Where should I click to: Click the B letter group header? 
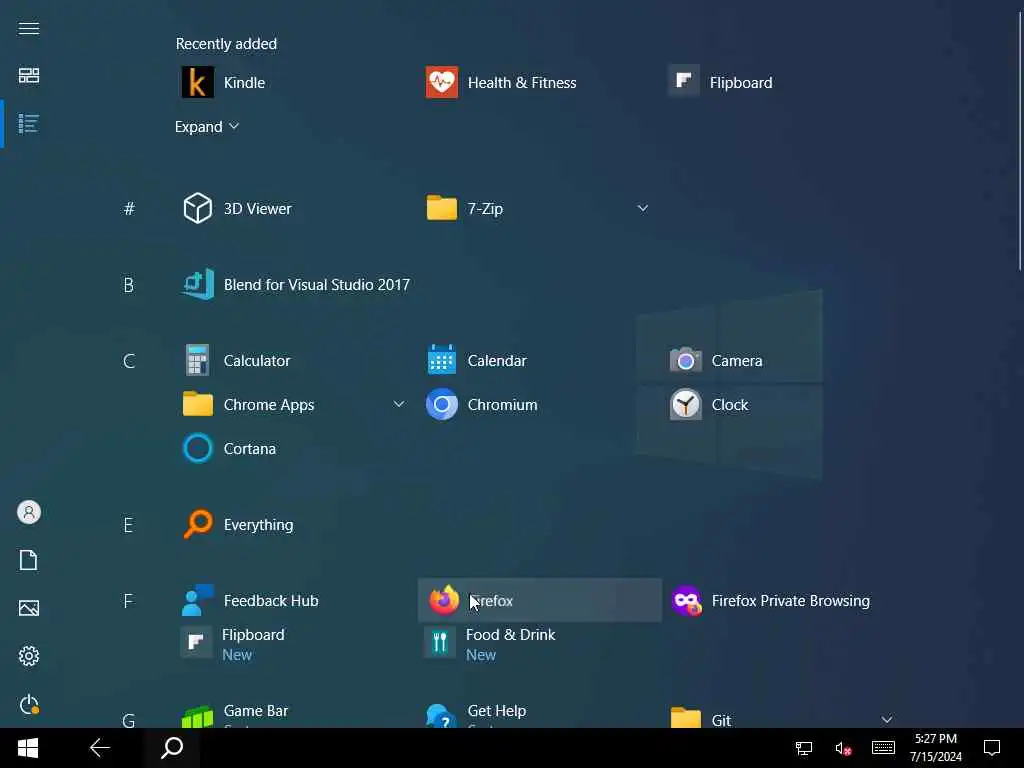pyautogui.click(x=129, y=285)
